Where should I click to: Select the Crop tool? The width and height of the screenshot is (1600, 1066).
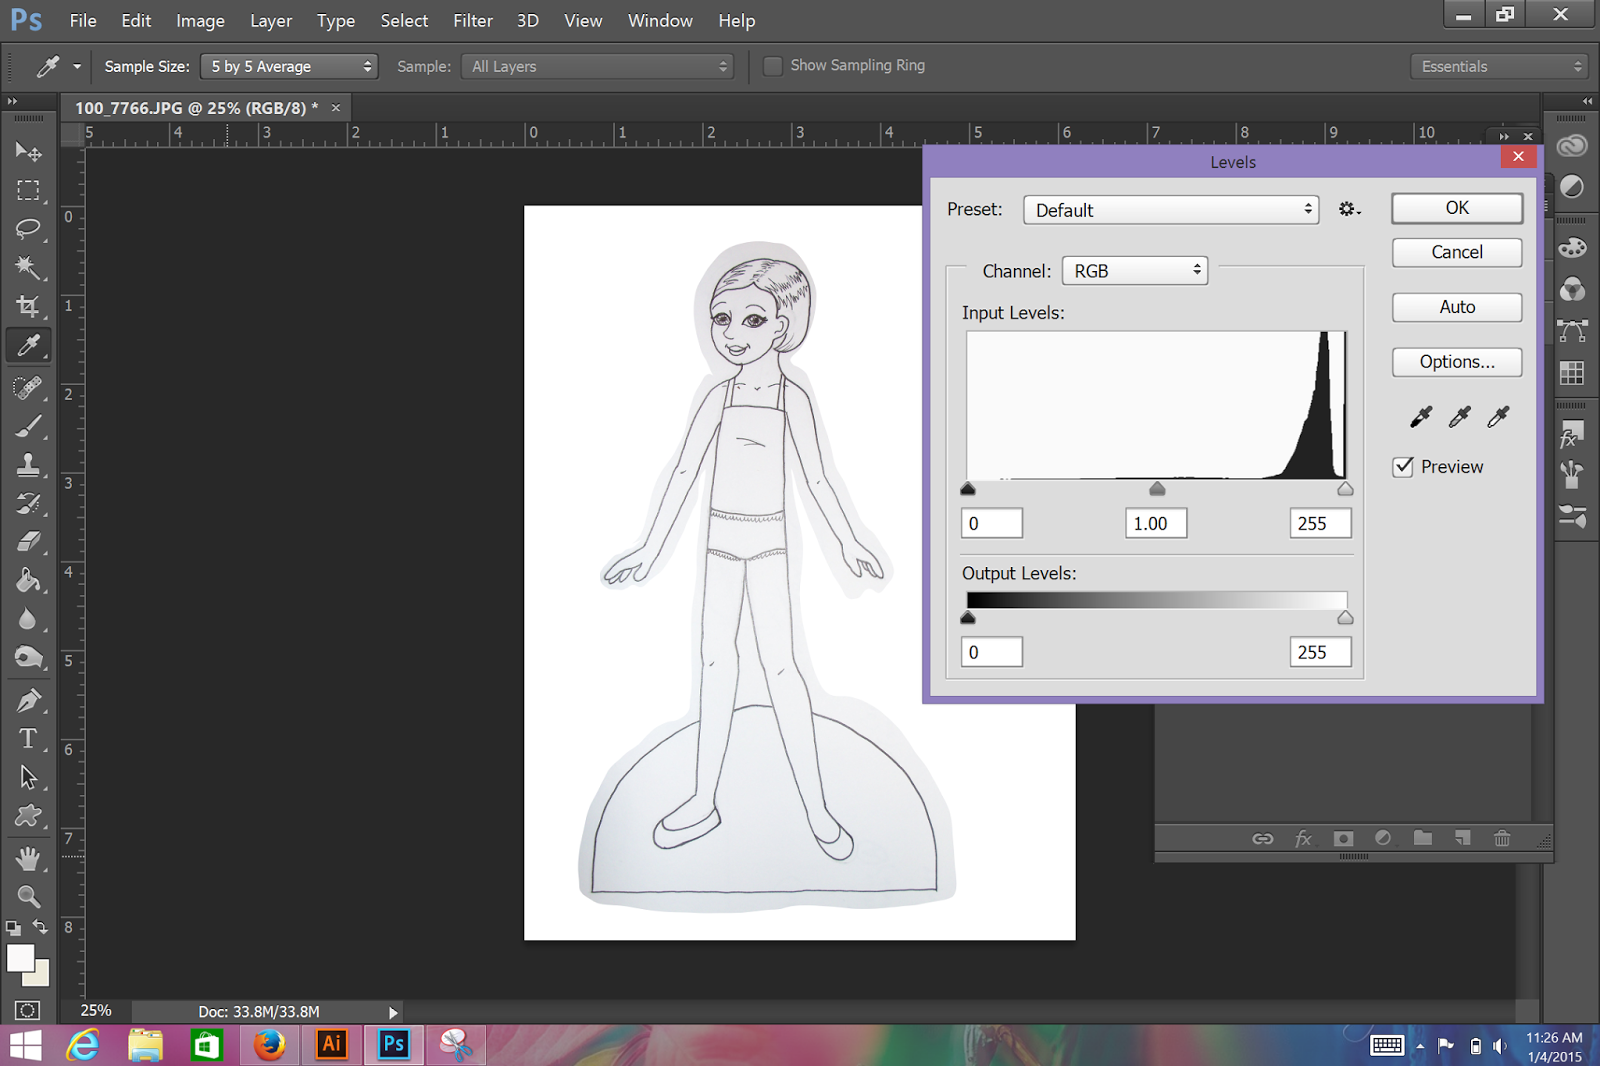28,306
